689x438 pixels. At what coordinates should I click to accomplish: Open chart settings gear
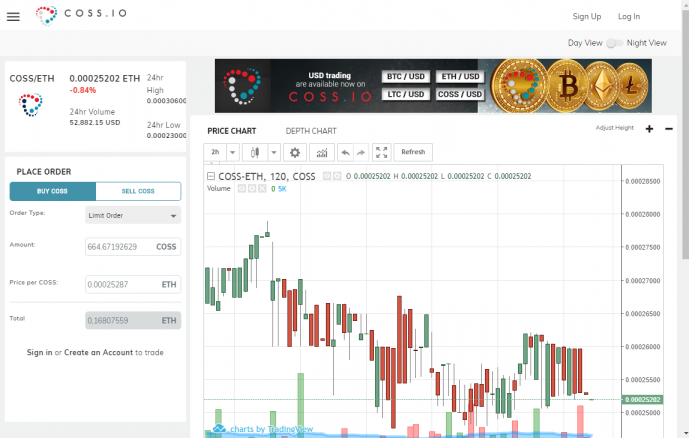[x=295, y=152]
